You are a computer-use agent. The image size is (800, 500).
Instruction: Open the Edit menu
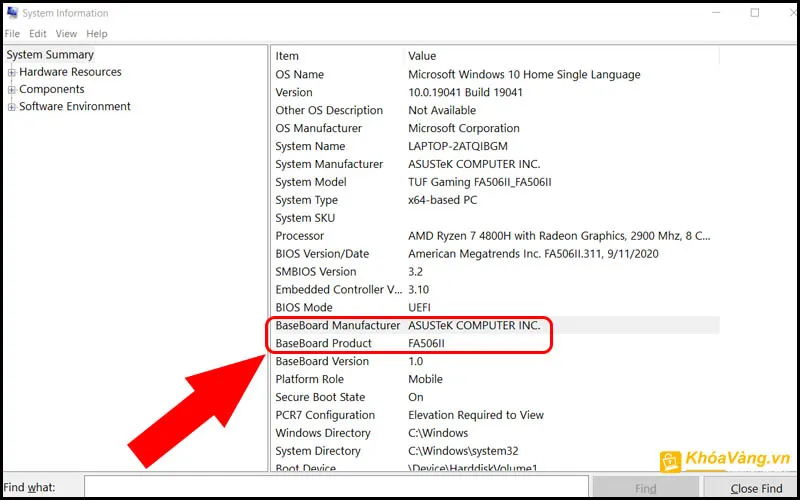coord(38,34)
